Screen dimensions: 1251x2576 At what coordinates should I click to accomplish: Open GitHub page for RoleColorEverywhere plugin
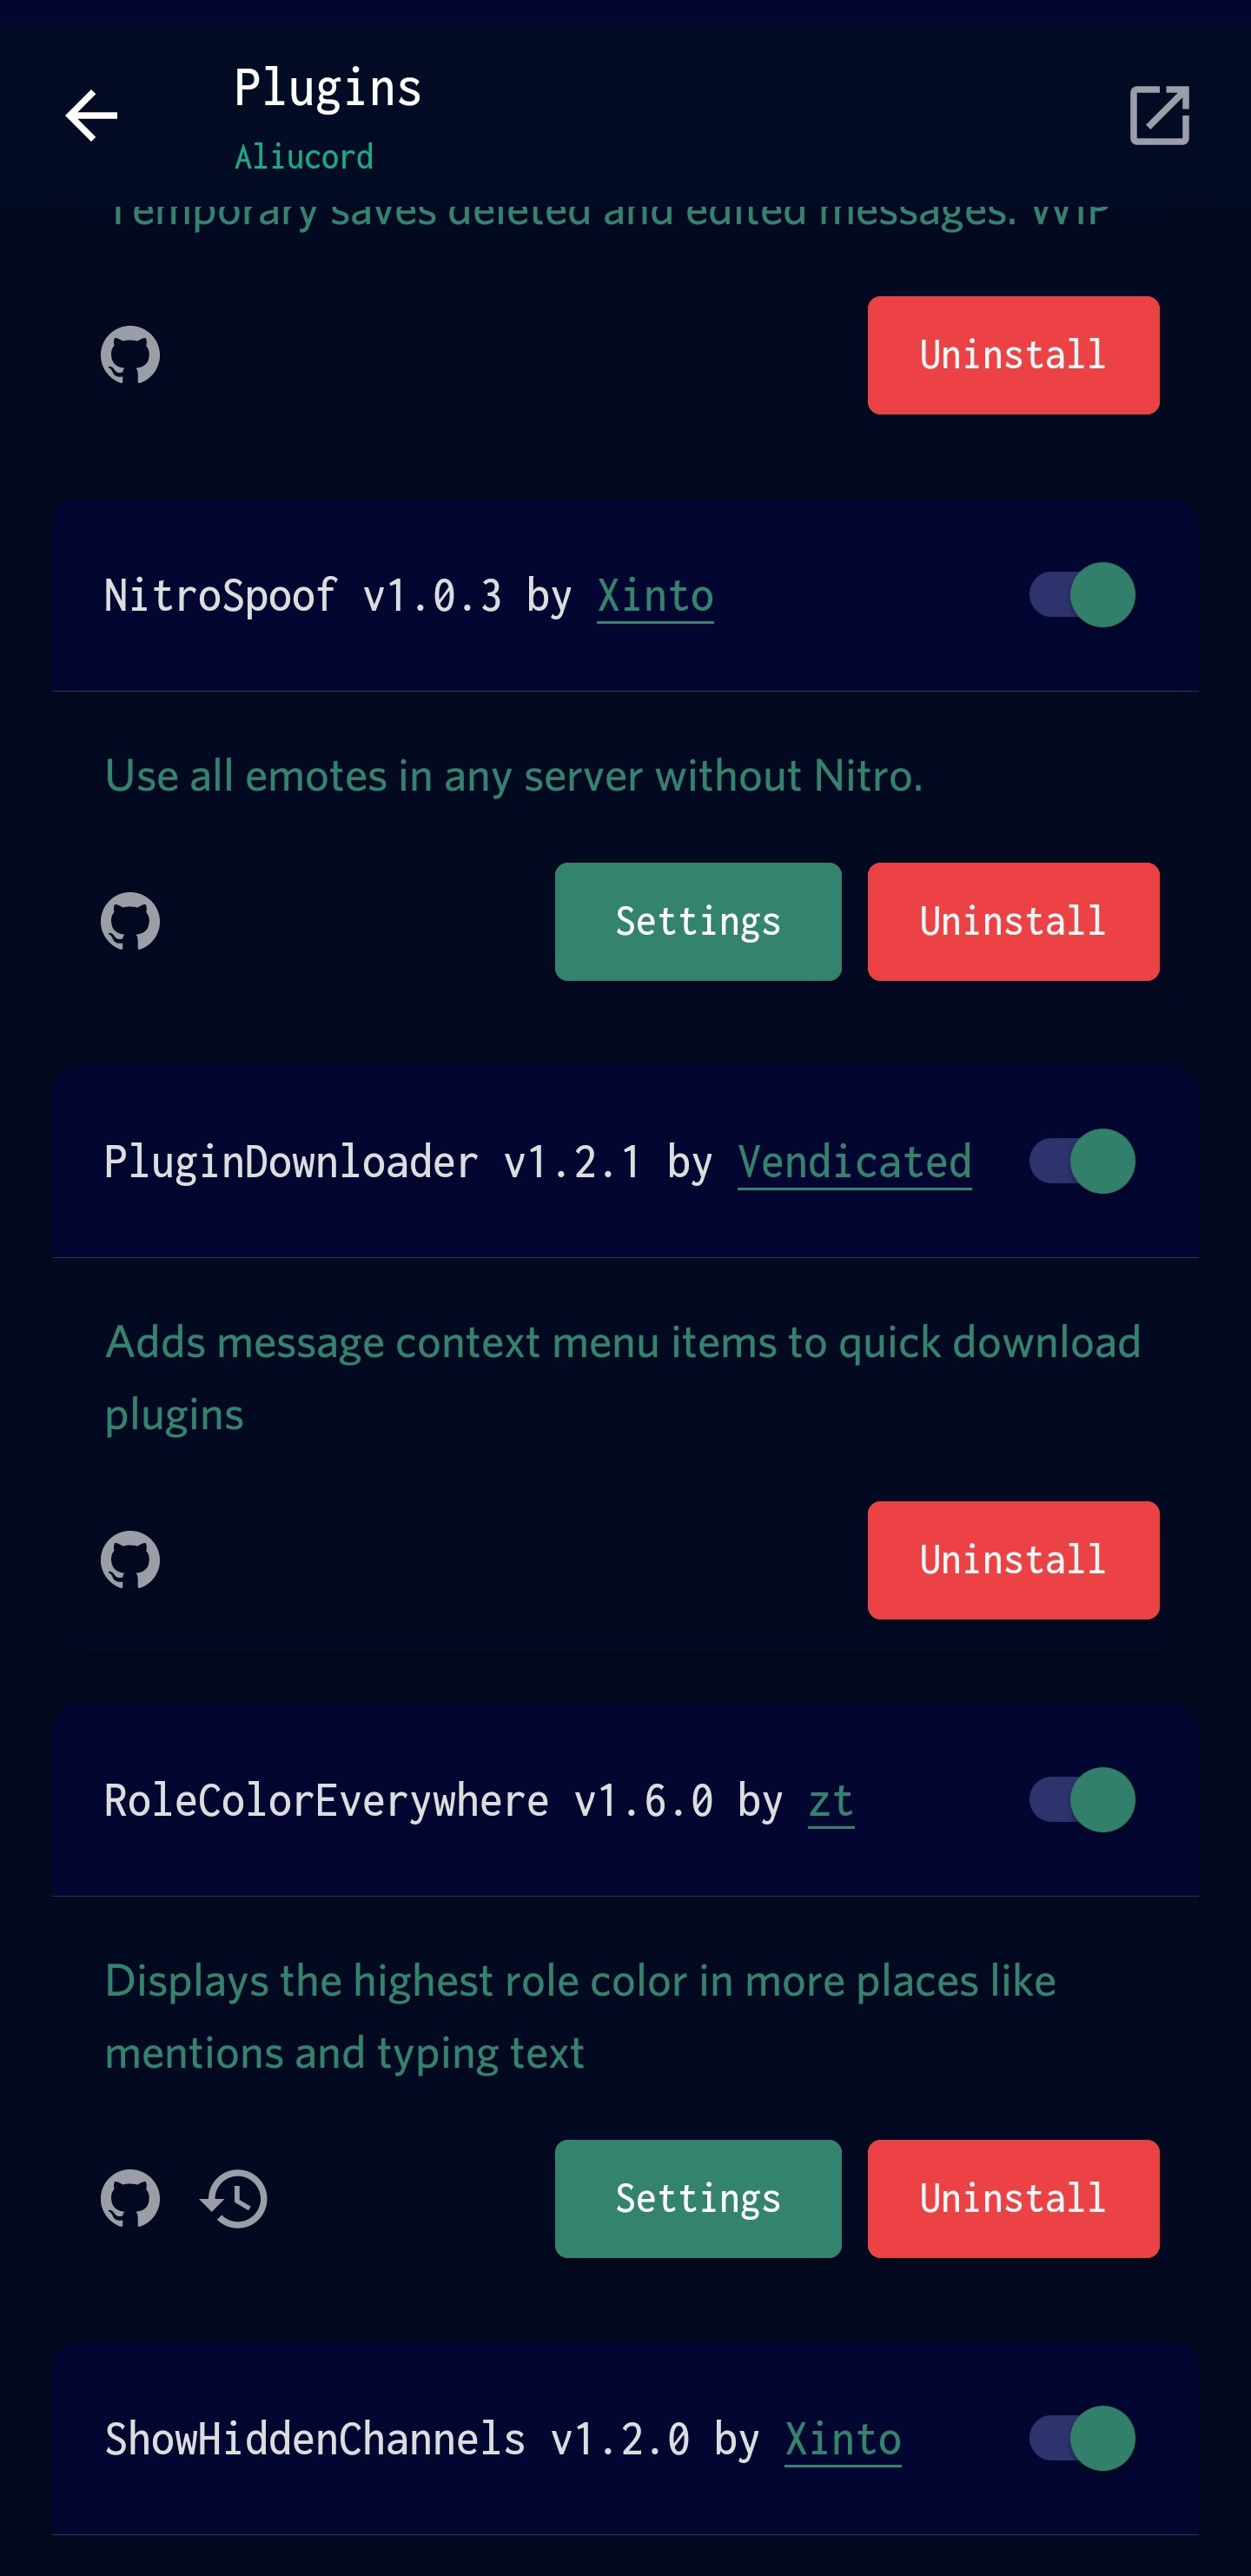tap(130, 2199)
